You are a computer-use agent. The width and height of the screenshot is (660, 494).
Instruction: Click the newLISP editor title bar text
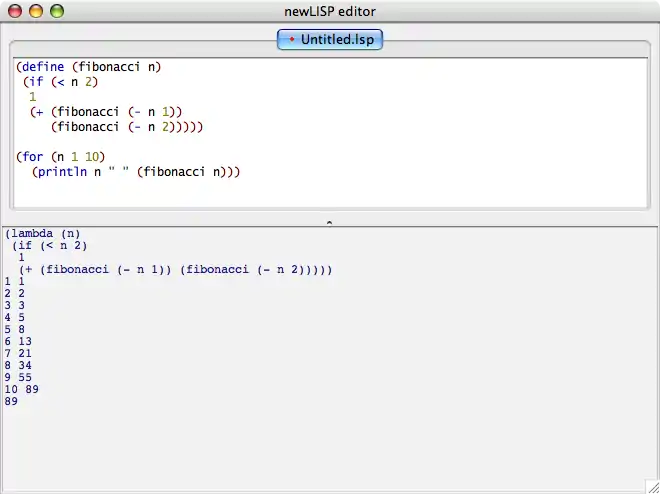[x=329, y=11]
